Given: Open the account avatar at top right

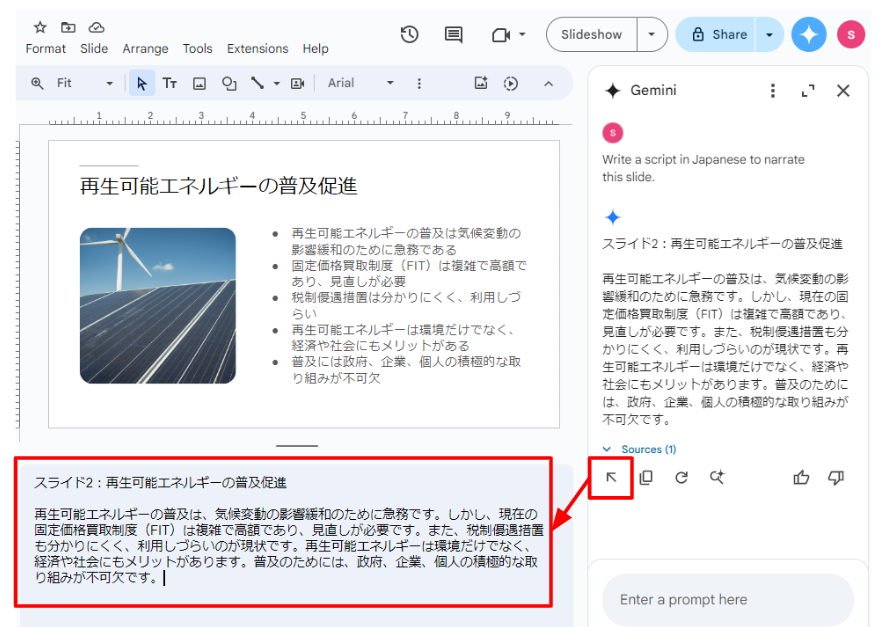Looking at the screenshot, I should [851, 35].
